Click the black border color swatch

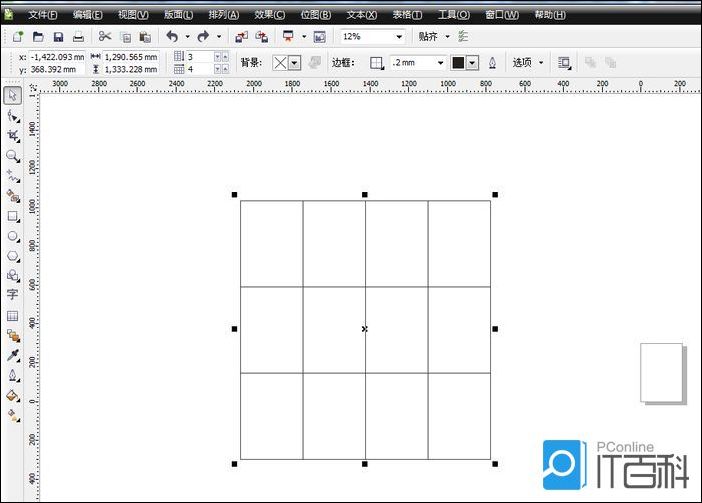click(x=458, y=62)
